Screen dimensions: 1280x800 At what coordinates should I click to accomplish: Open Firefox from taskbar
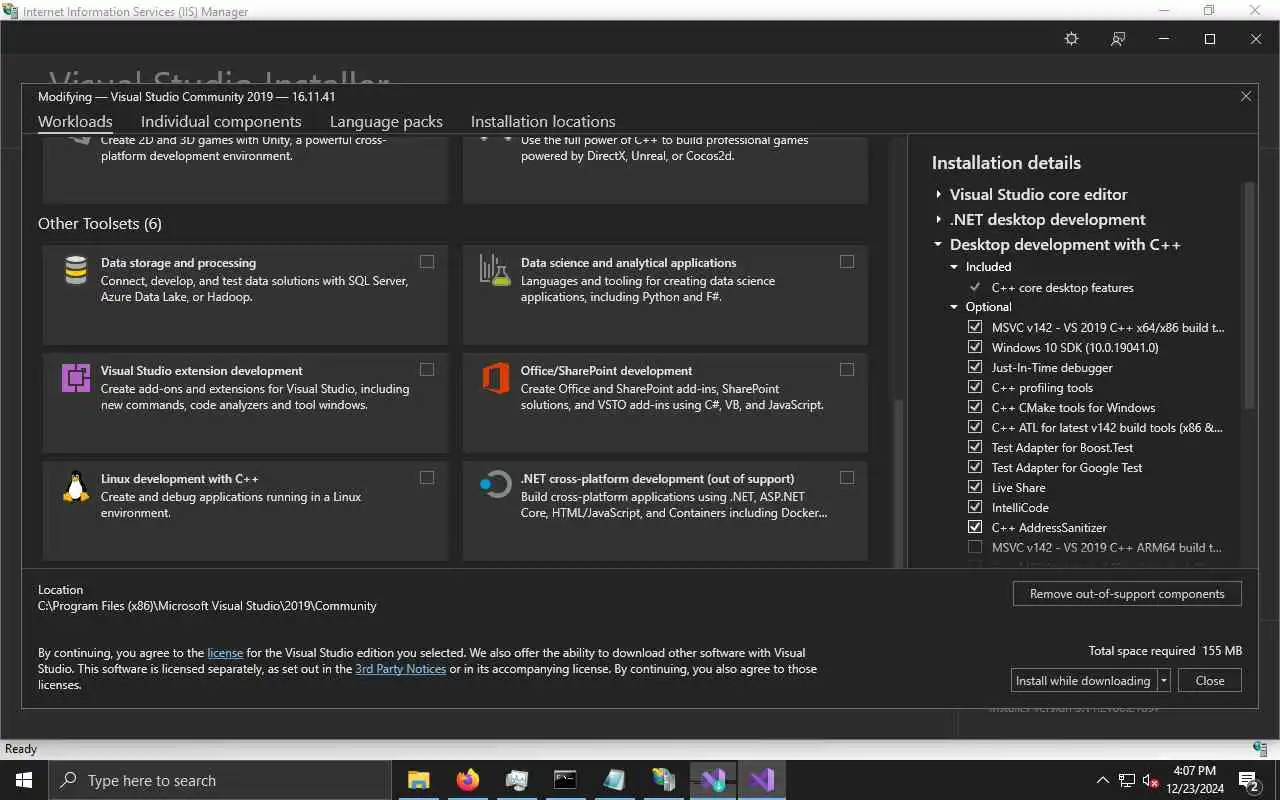[468, 780]
